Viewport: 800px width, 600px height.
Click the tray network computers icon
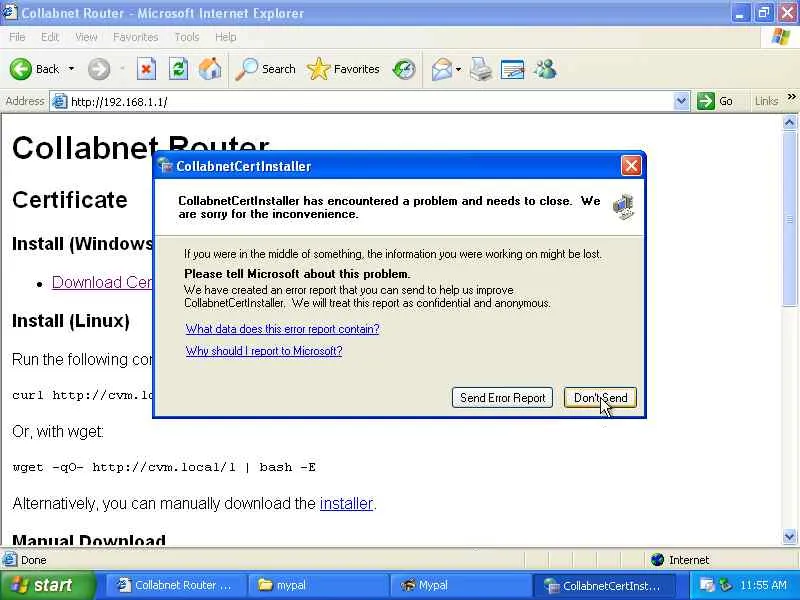pyautogui.click(x=707, y=585)
